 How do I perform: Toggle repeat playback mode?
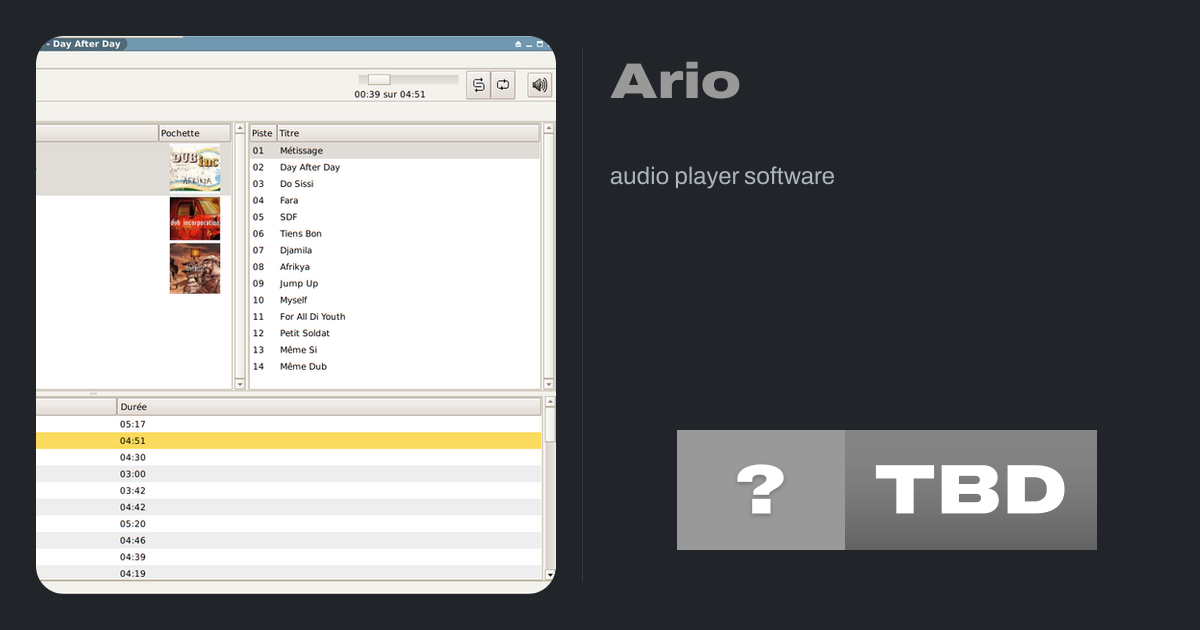tap(503, 85)
